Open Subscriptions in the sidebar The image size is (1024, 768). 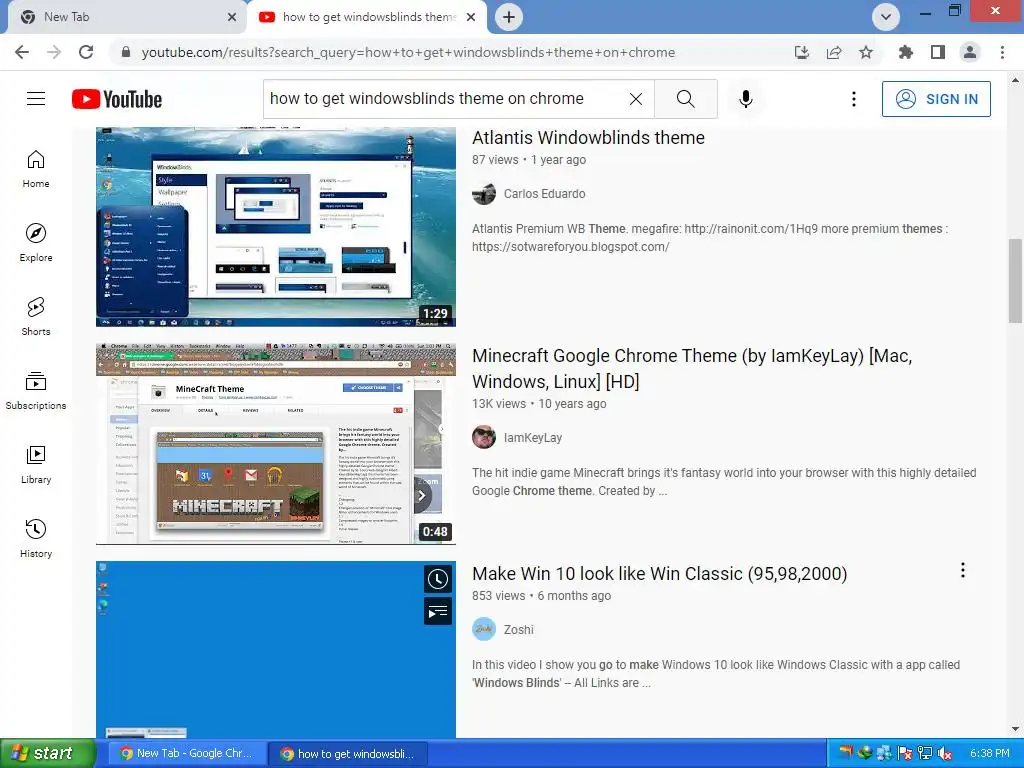point(36,391)
